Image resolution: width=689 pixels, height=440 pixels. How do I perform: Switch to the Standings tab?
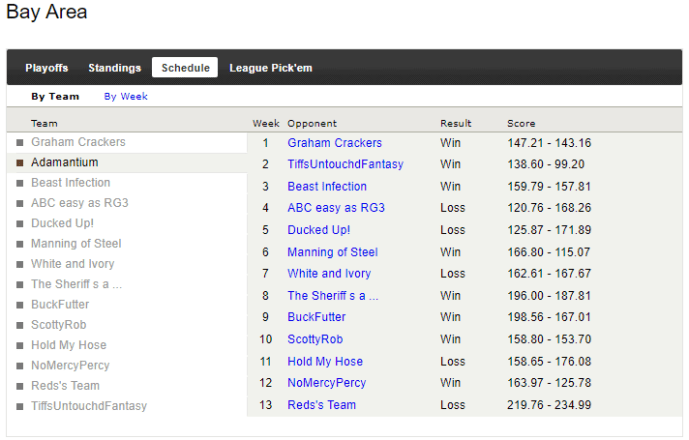(114, 68)
